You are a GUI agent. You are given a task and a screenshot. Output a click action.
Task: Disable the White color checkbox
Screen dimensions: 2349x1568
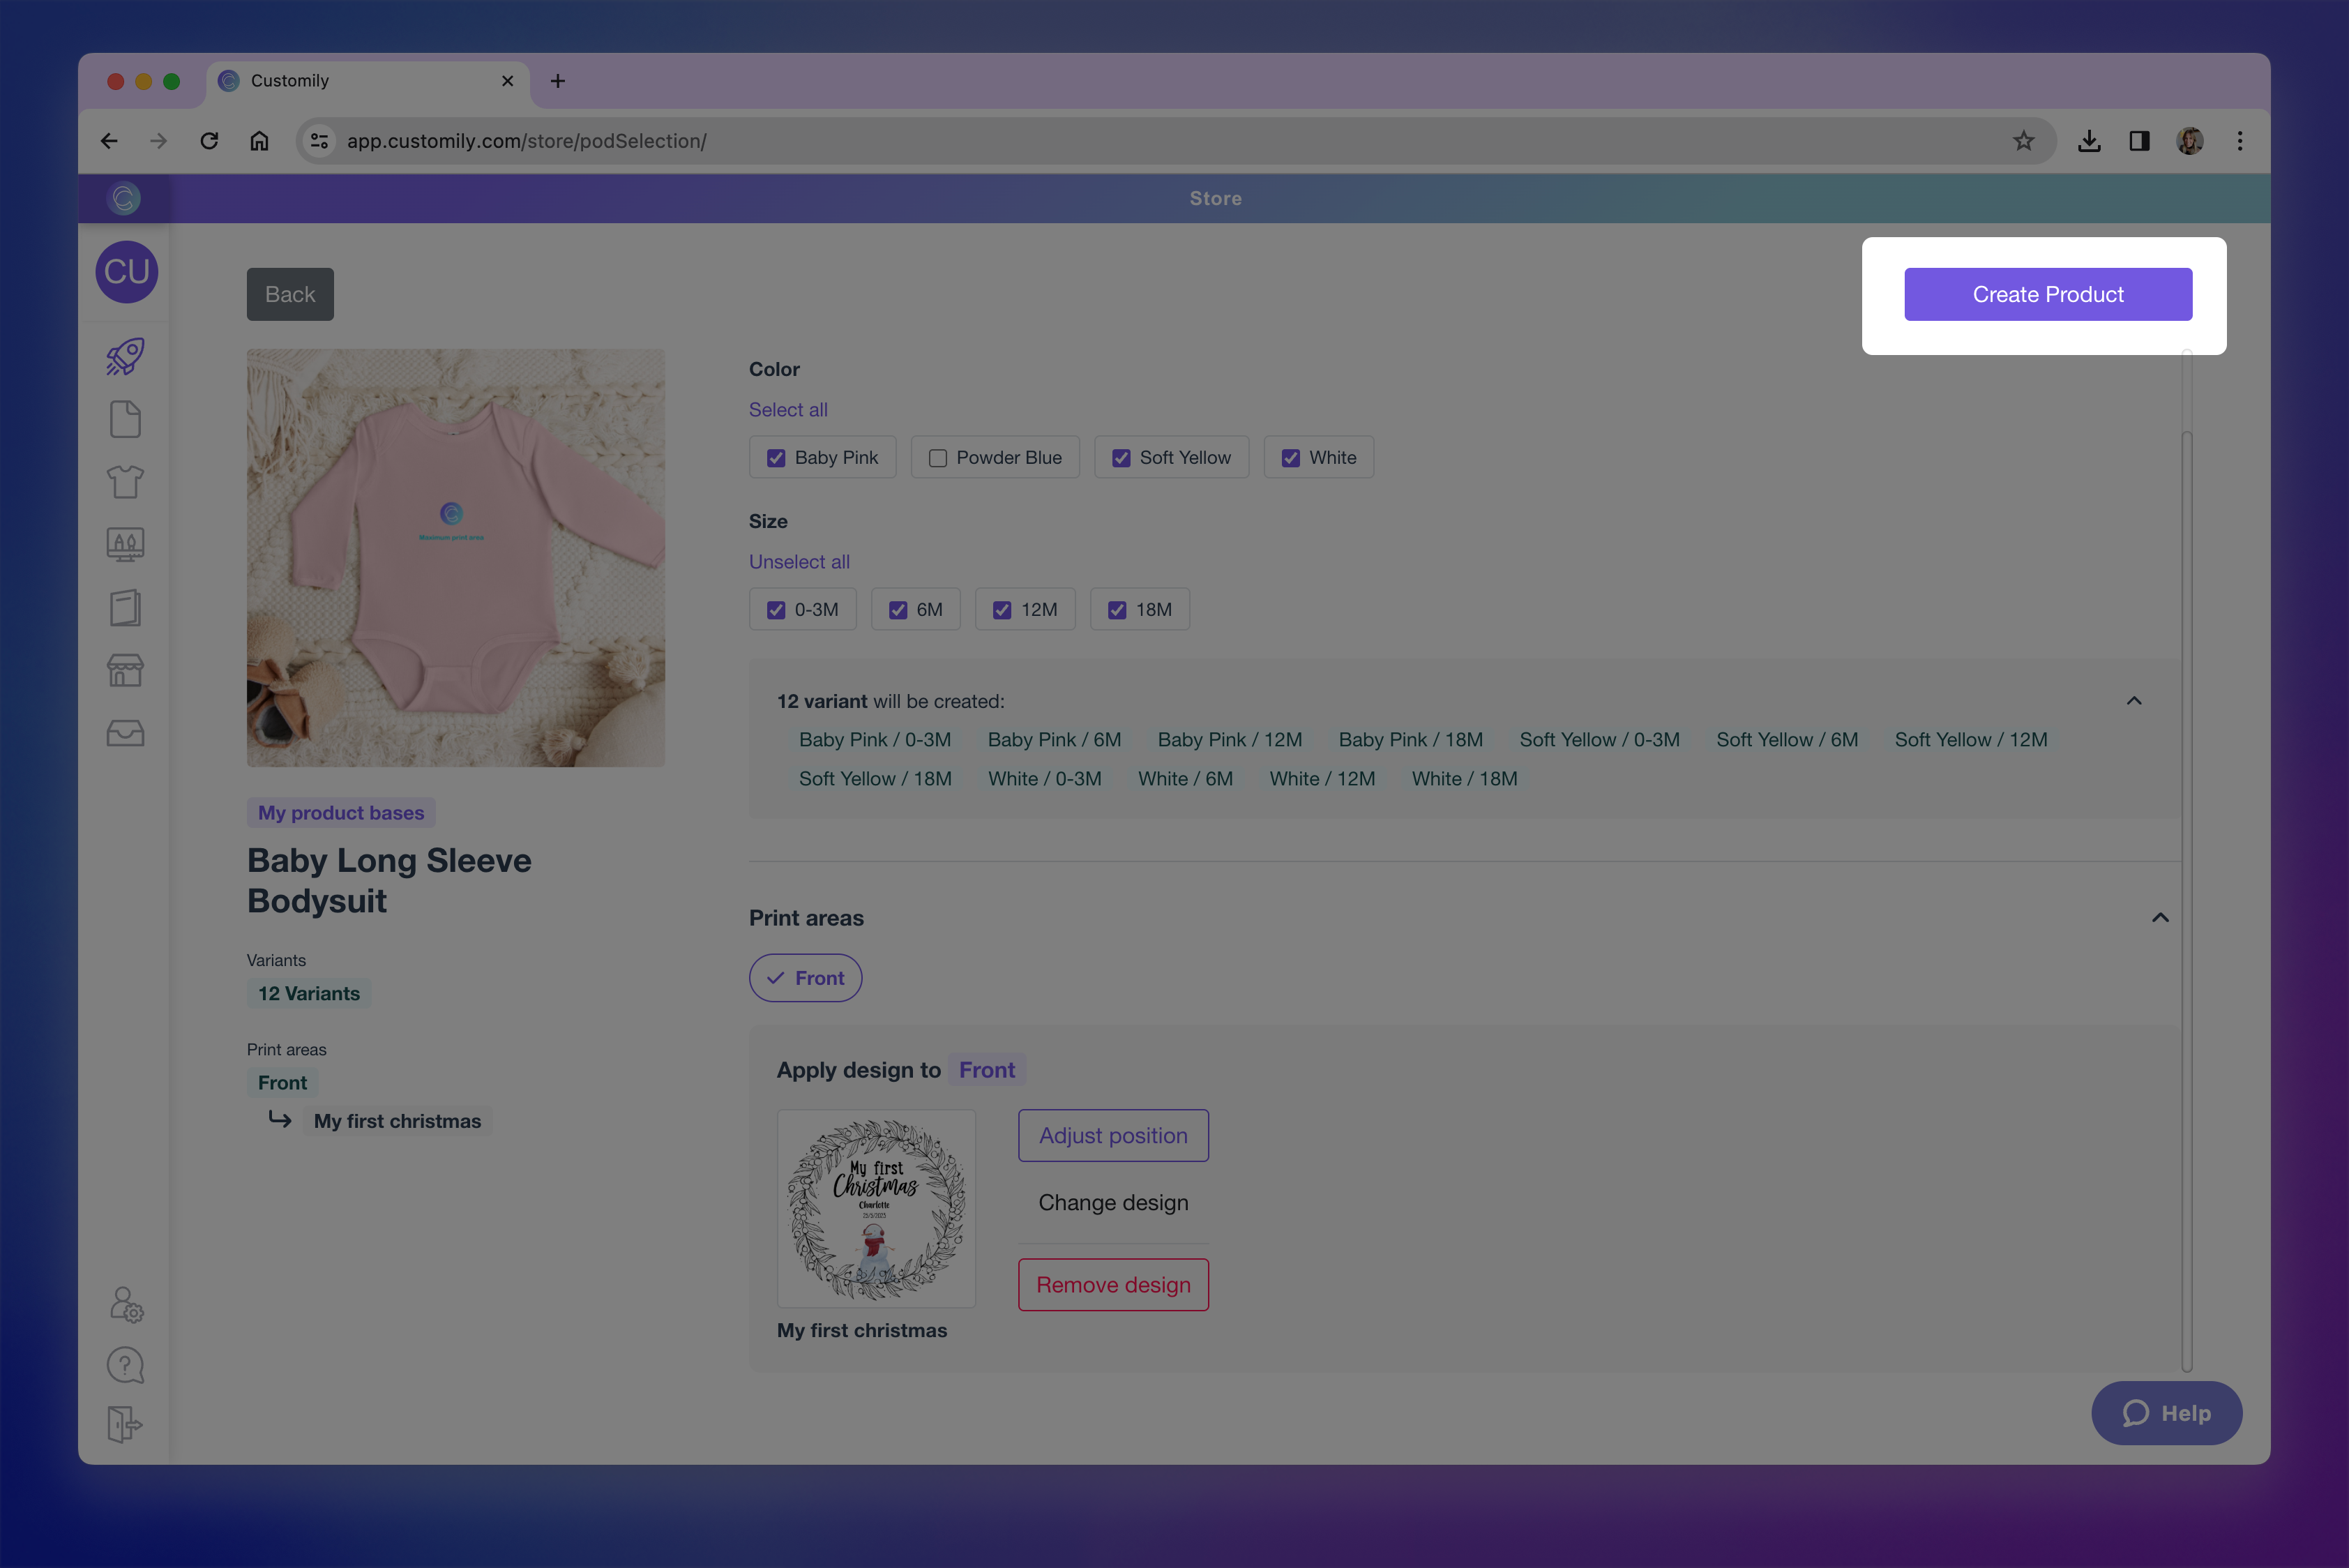coord(1290,457)
